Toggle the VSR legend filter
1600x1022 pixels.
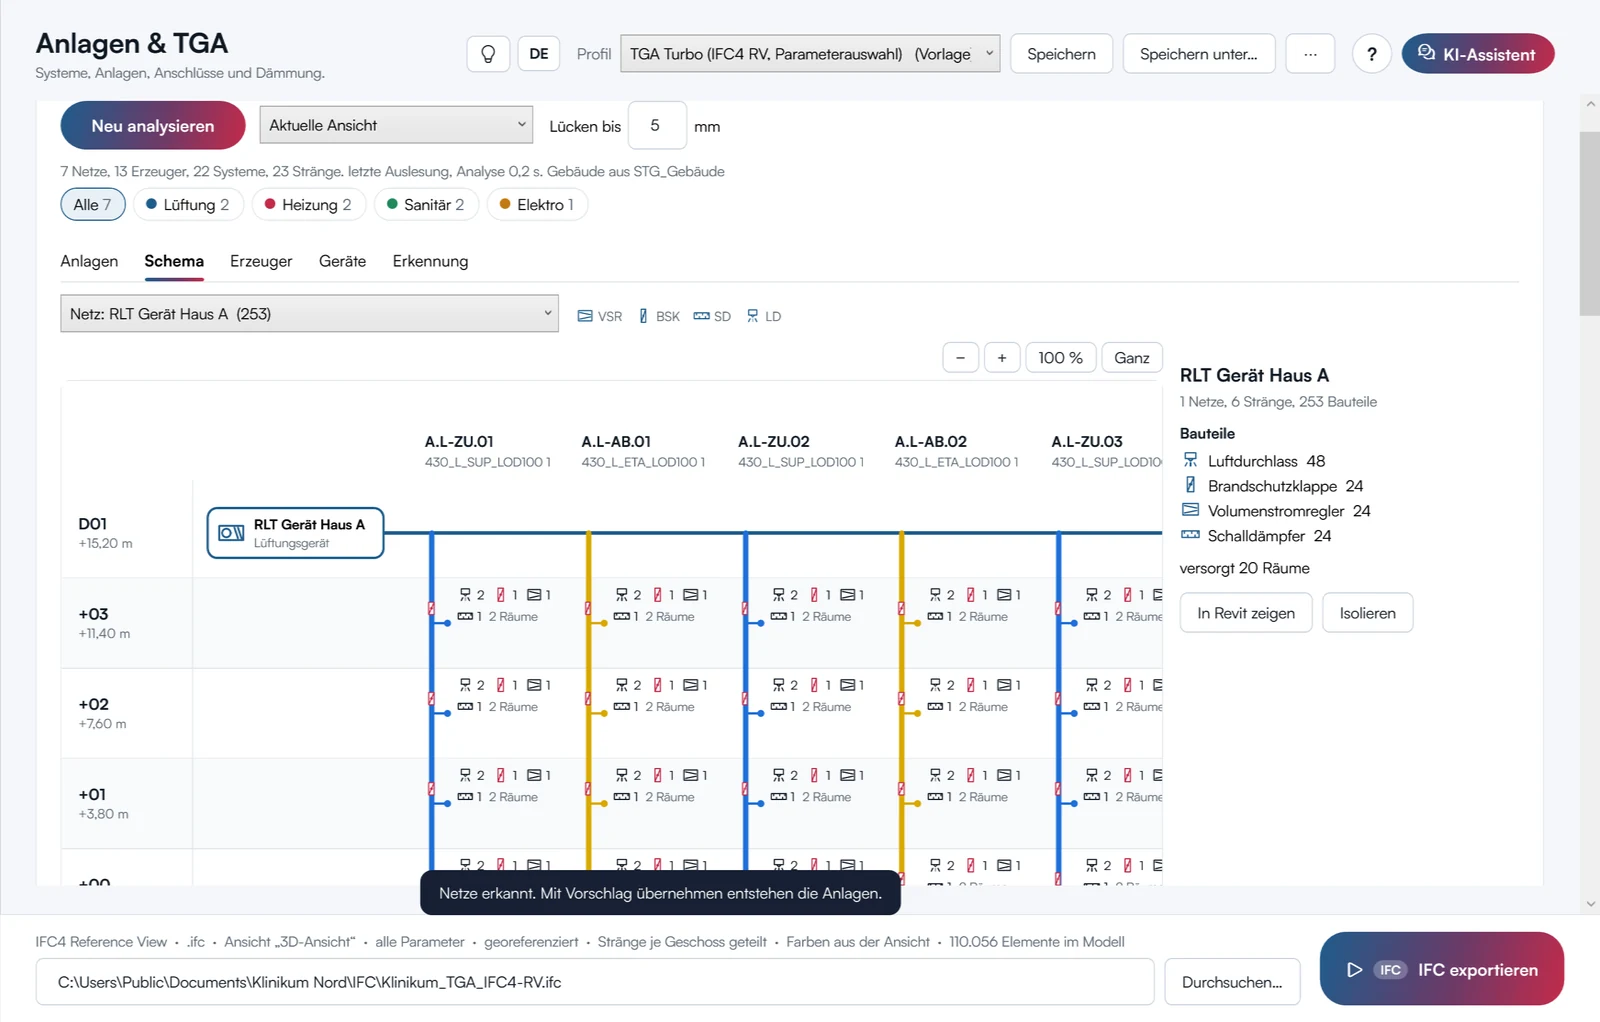coord(600,316)
